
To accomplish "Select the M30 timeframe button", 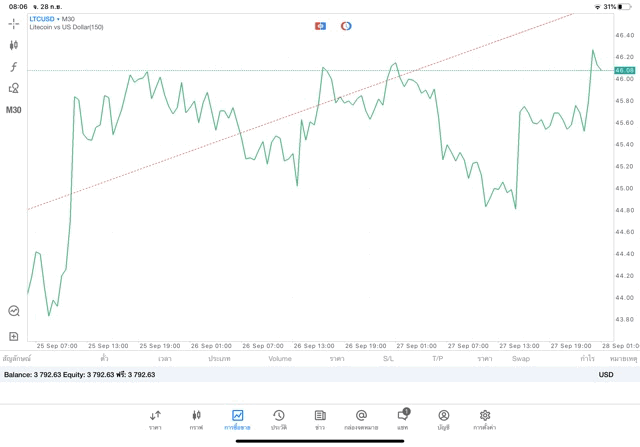I will 14,110.
